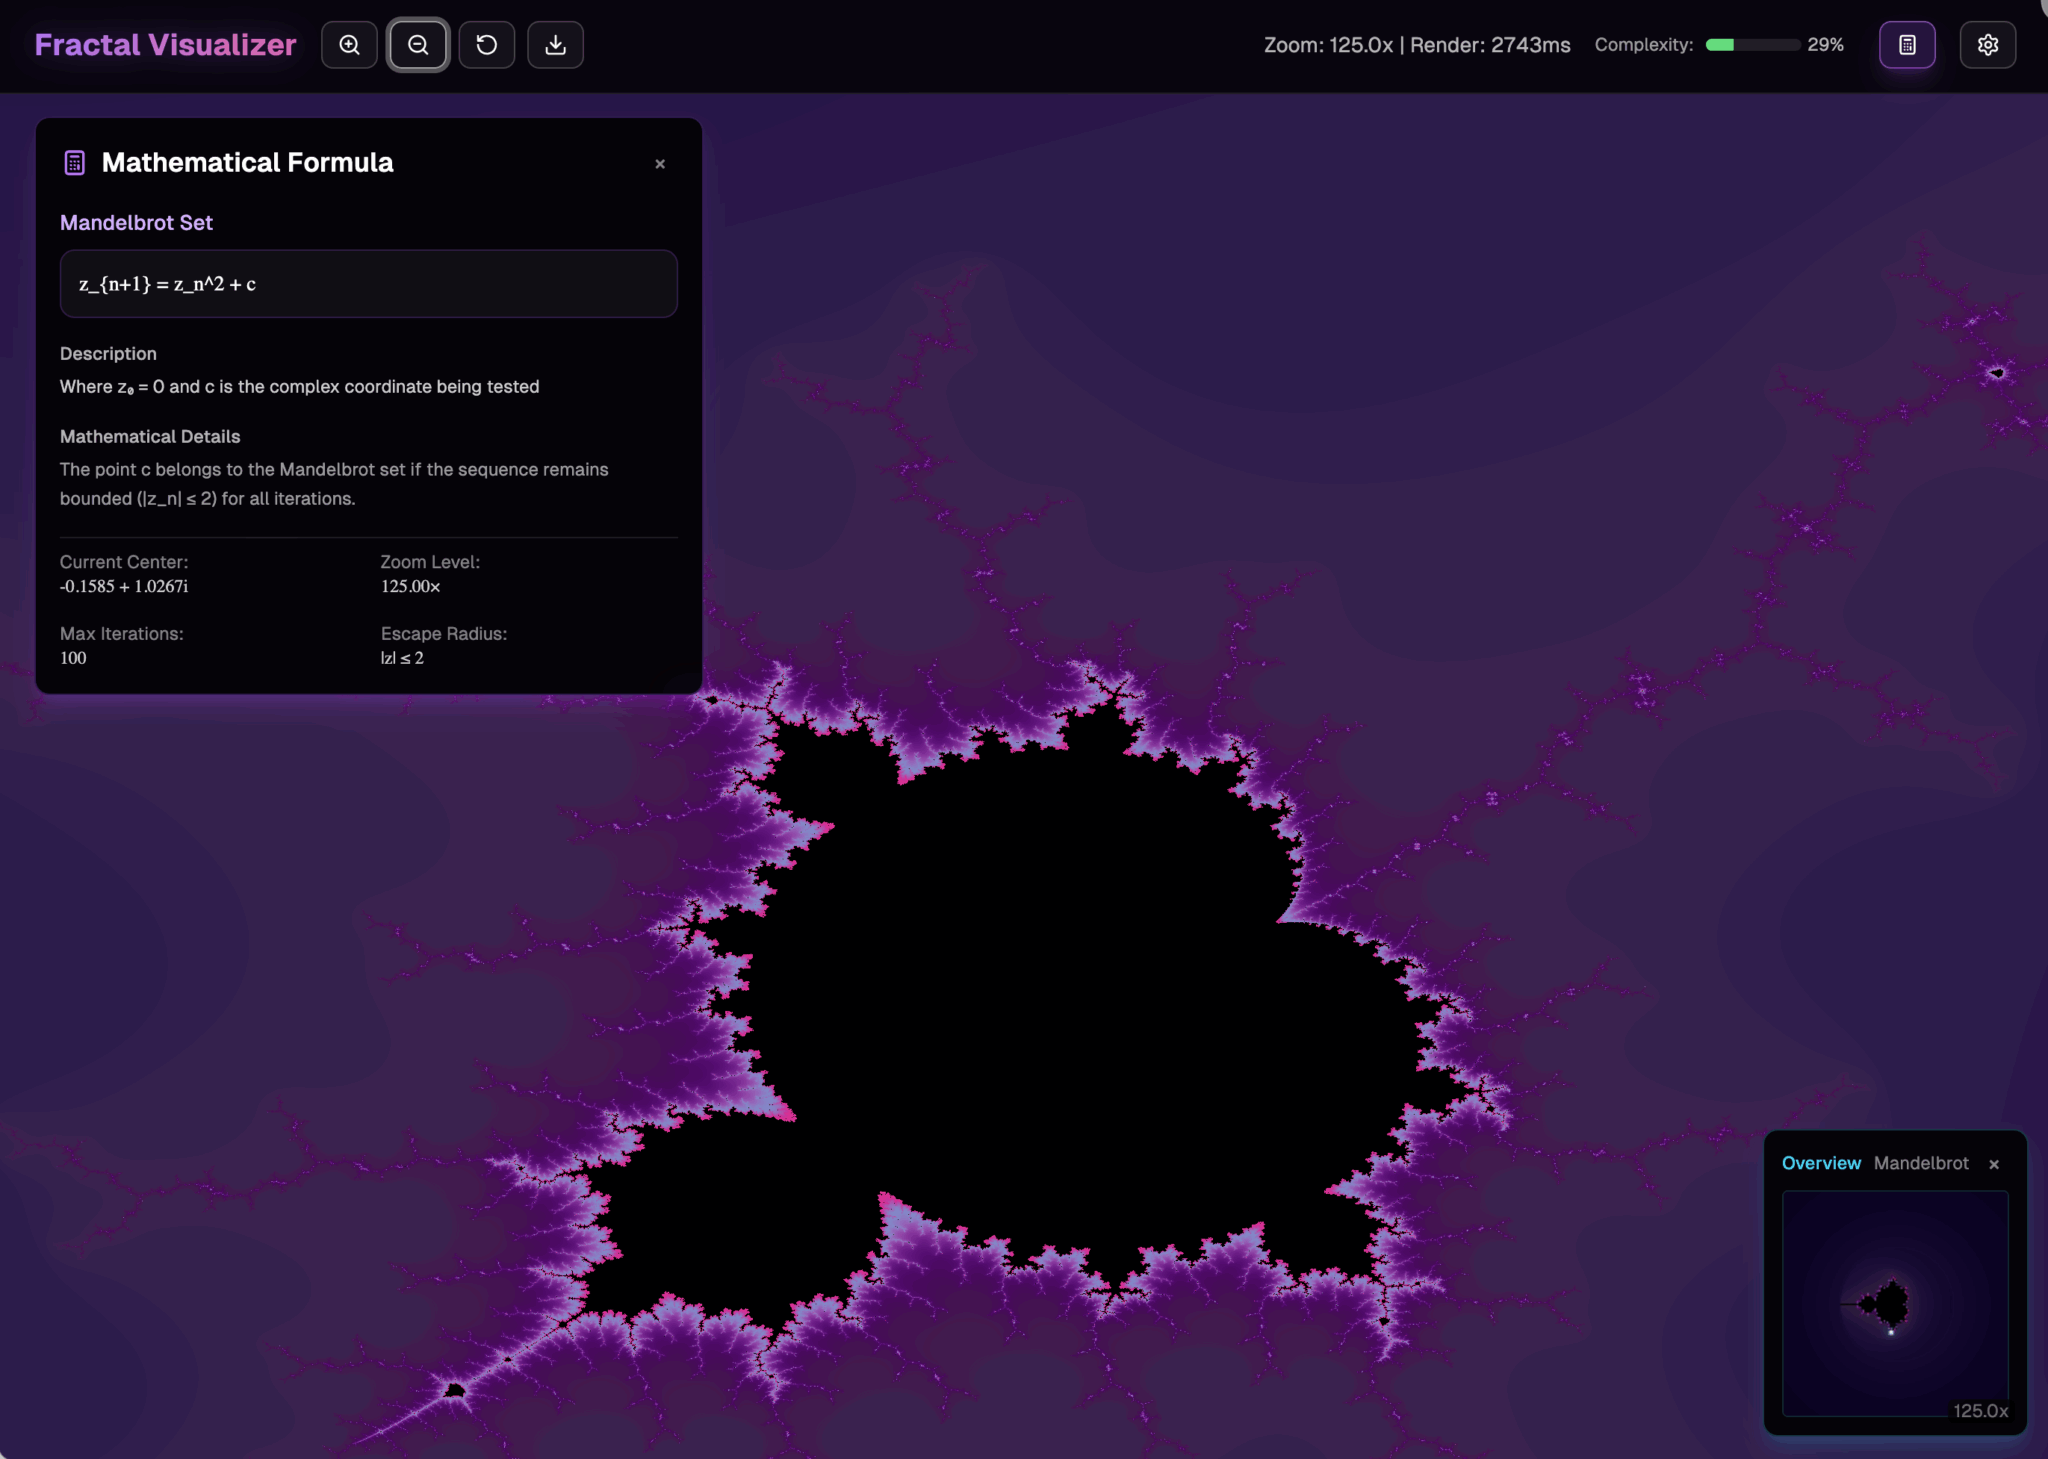This screenshot has width=2048, height=1459.
Task: Click the calculator icon beside Mathematical Formula
Action: 75,163
